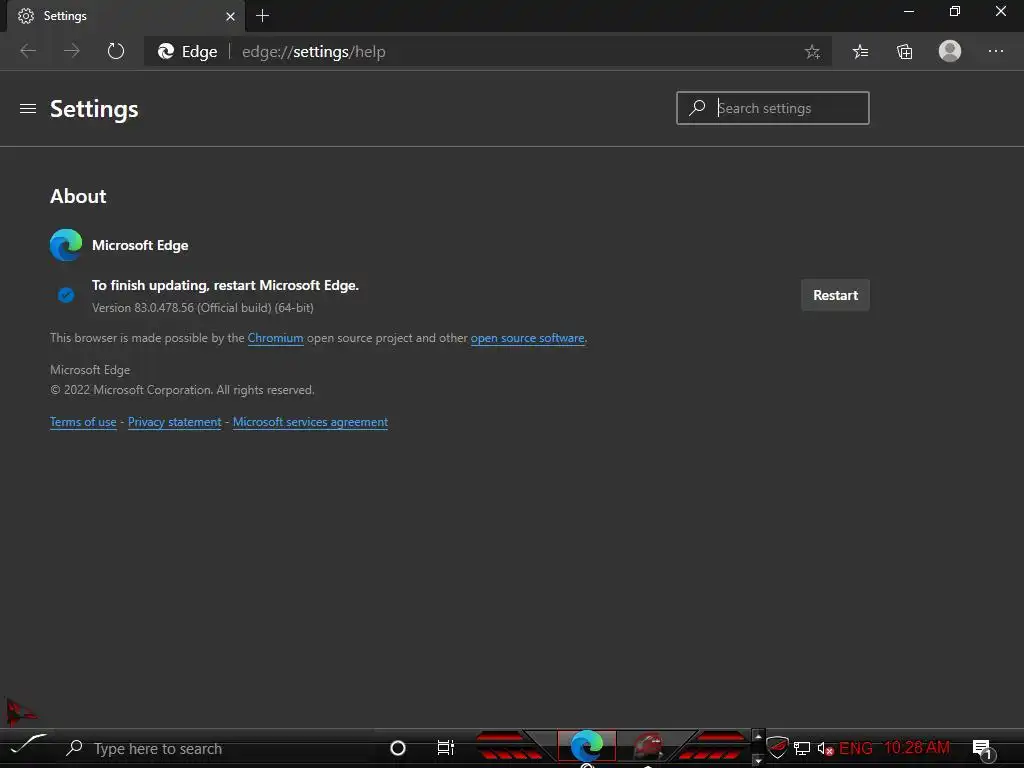Screen dimensions: 1024x768
Task: Open Settings and more ellipsis menu
Action: click(x=996, y=51)
